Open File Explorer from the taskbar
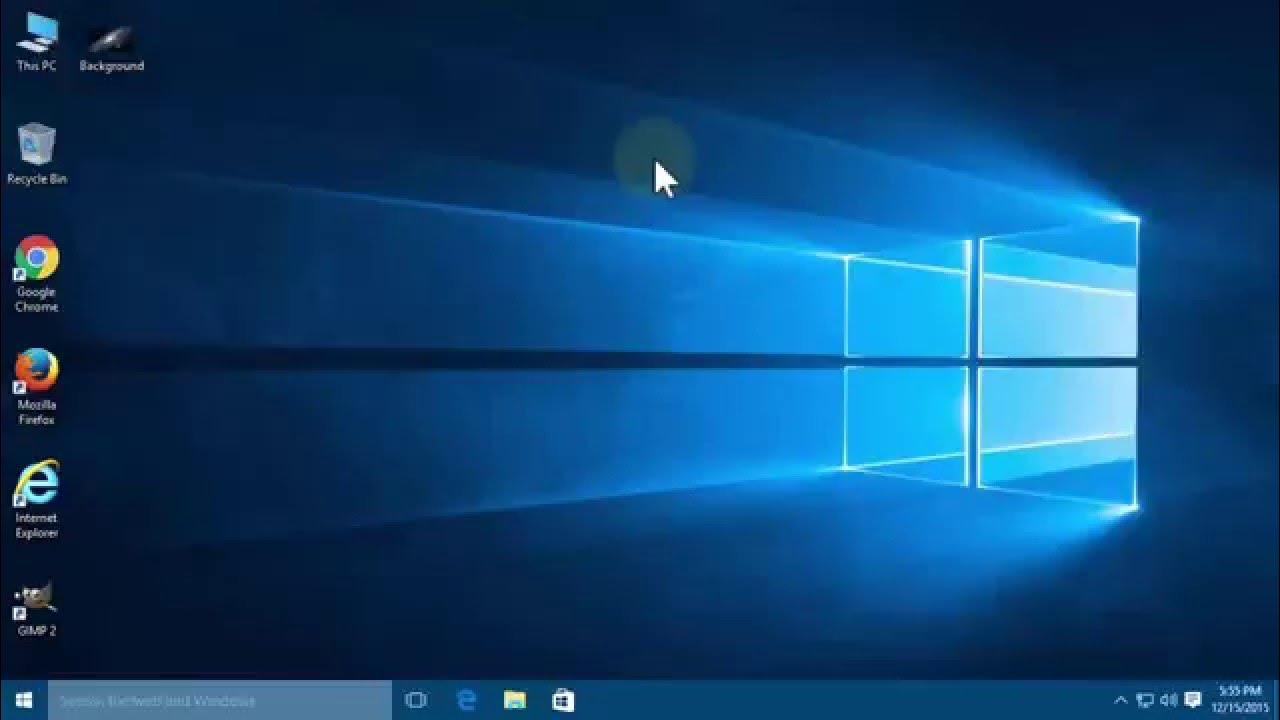The width and height of the screenshot is (1280, 720). [x=515, y=700]
